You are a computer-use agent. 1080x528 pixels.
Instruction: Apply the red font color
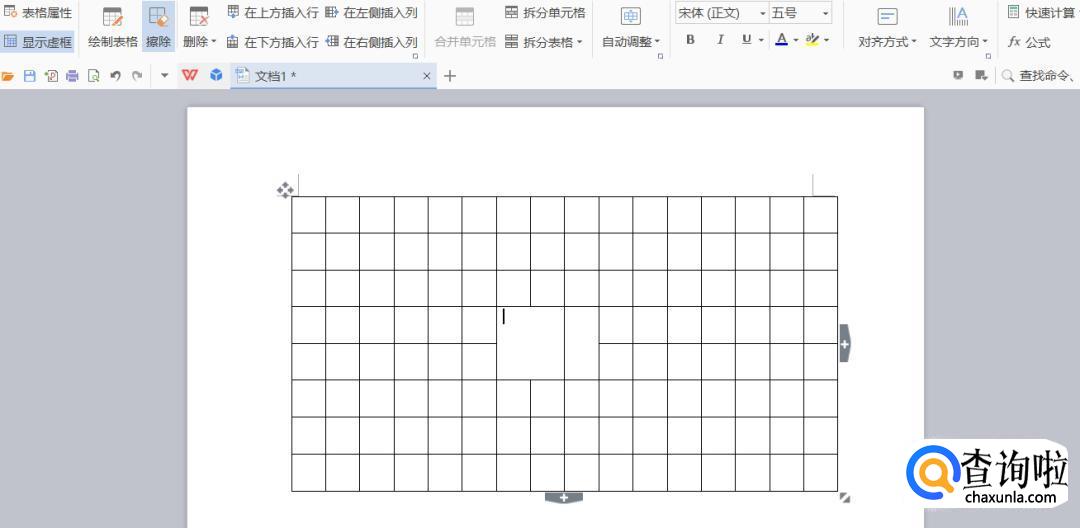[781, 40]
